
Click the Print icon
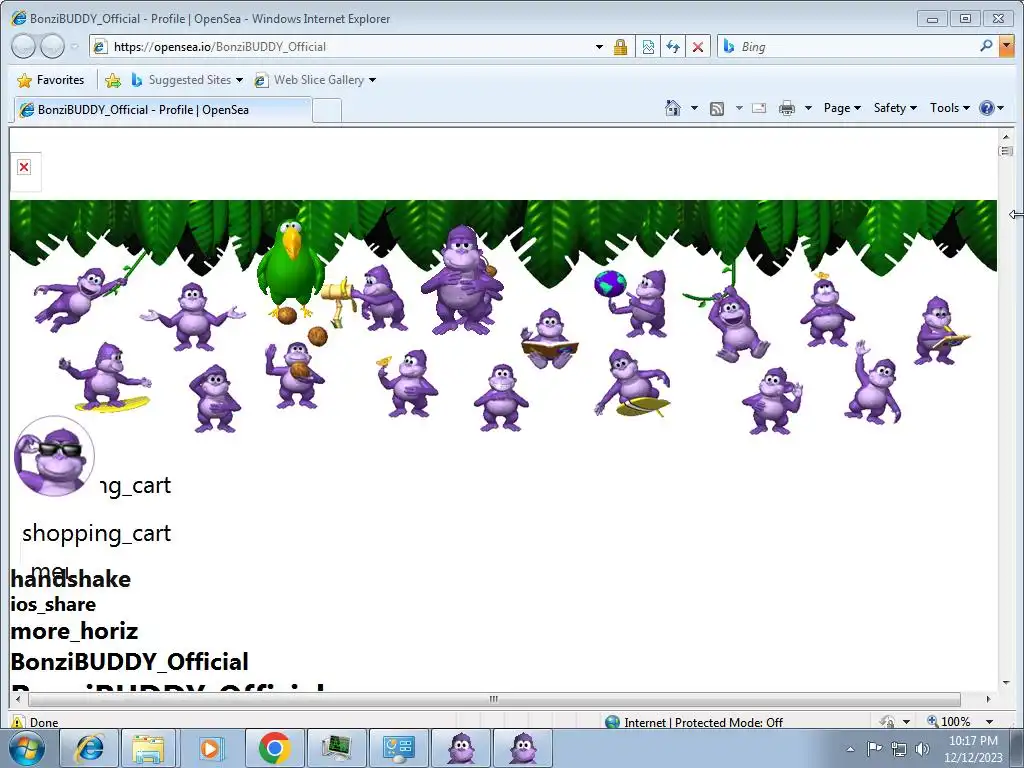click(x=787, y=108)
